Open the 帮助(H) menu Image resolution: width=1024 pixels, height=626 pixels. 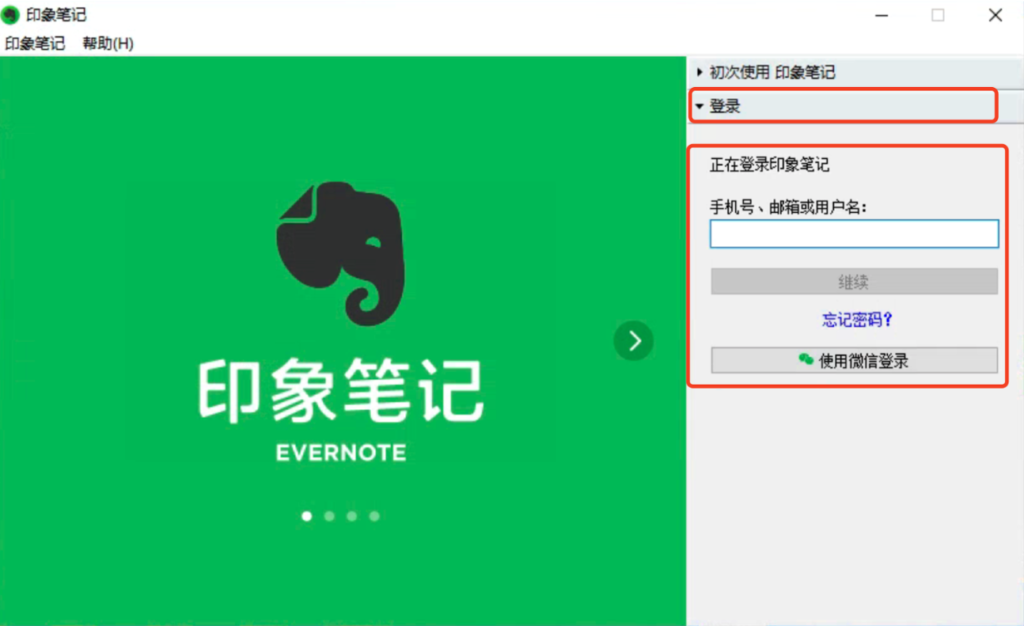(x=108, y=44)
